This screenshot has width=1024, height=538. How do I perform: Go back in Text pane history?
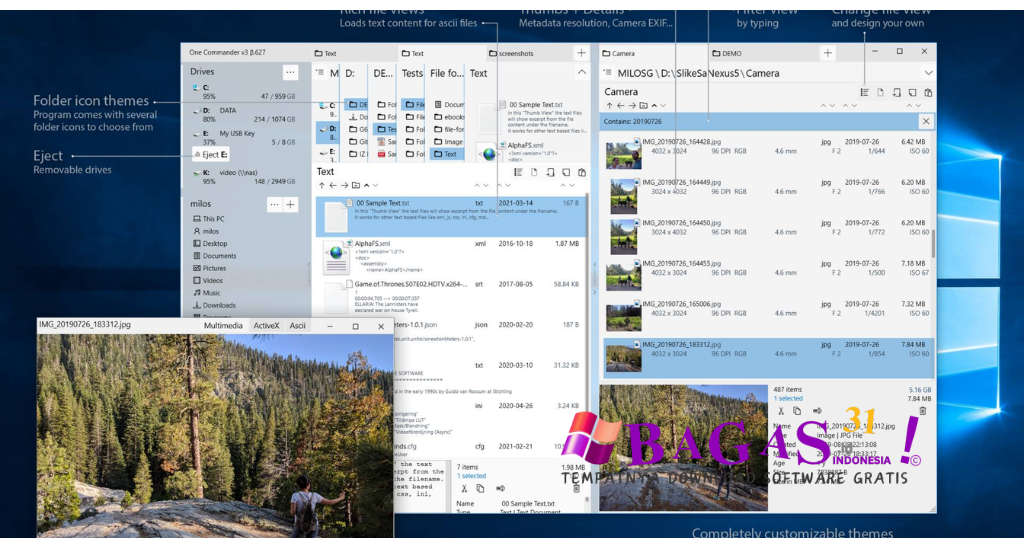(x=332, y=185)
